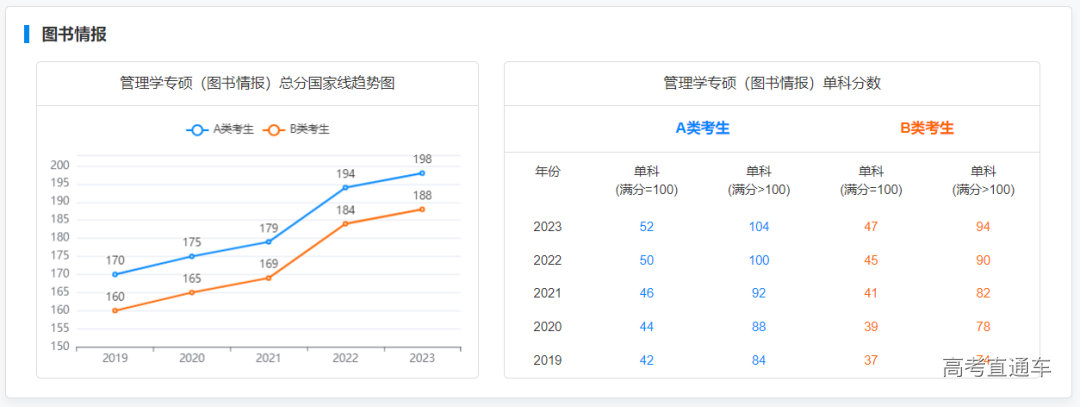Click the 198 data point for 2023
This screenshot has width=1080, height=407.
(x=422, y=173)
